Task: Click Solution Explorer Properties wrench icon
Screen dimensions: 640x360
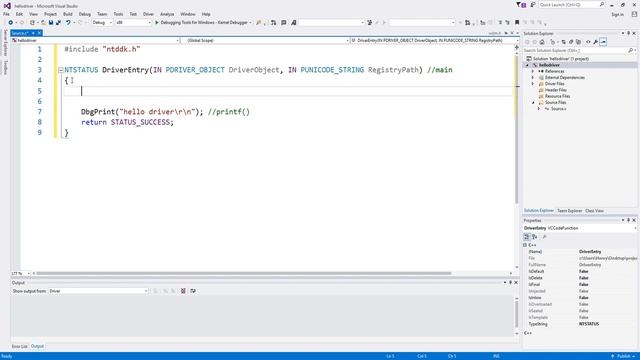Action: 596,42
